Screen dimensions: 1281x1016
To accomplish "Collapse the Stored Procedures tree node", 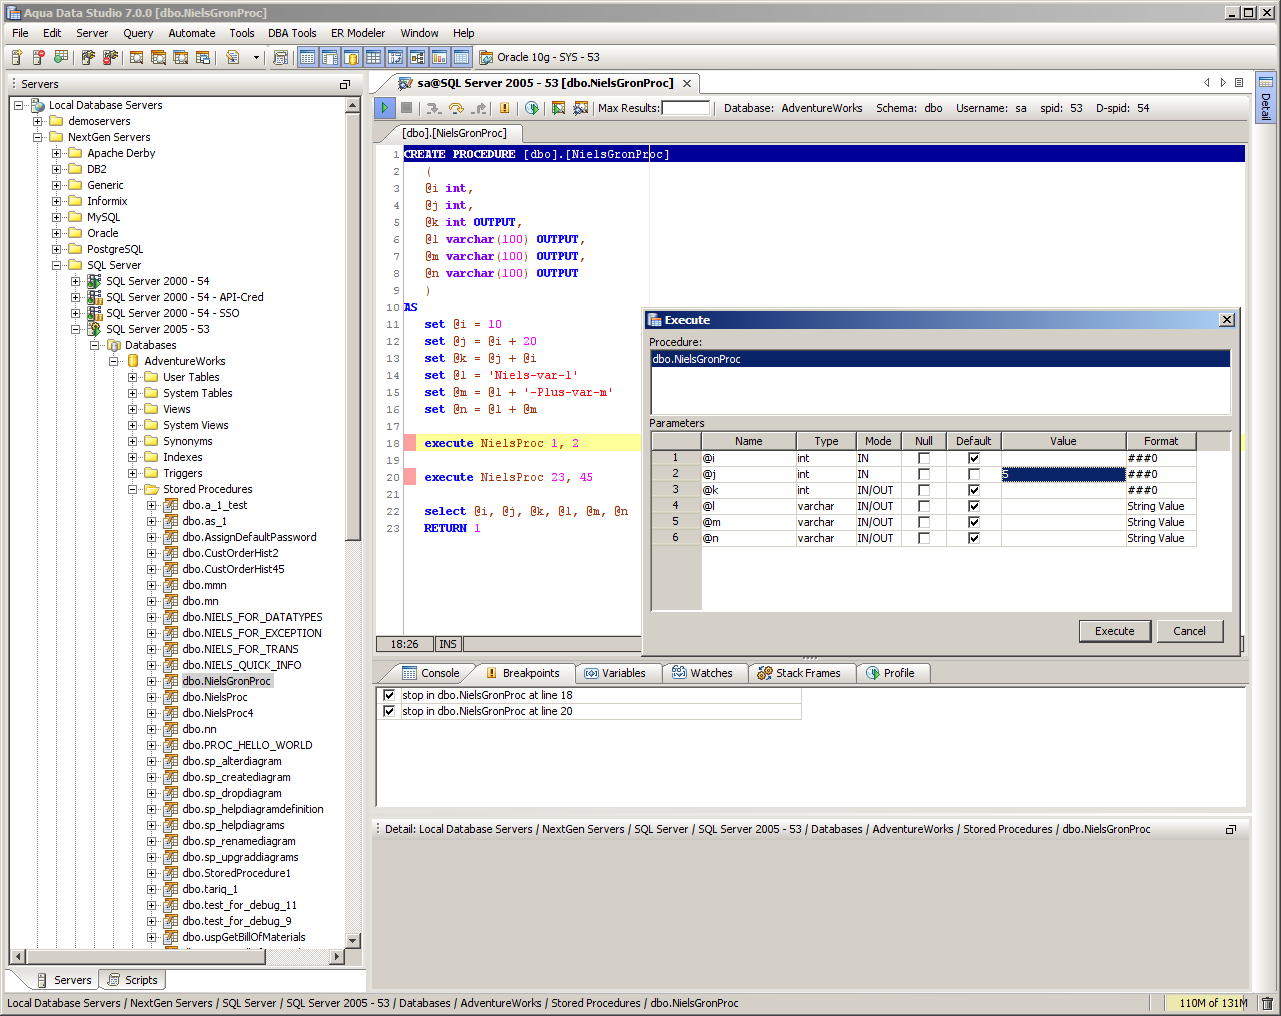I will coord(133,489).
